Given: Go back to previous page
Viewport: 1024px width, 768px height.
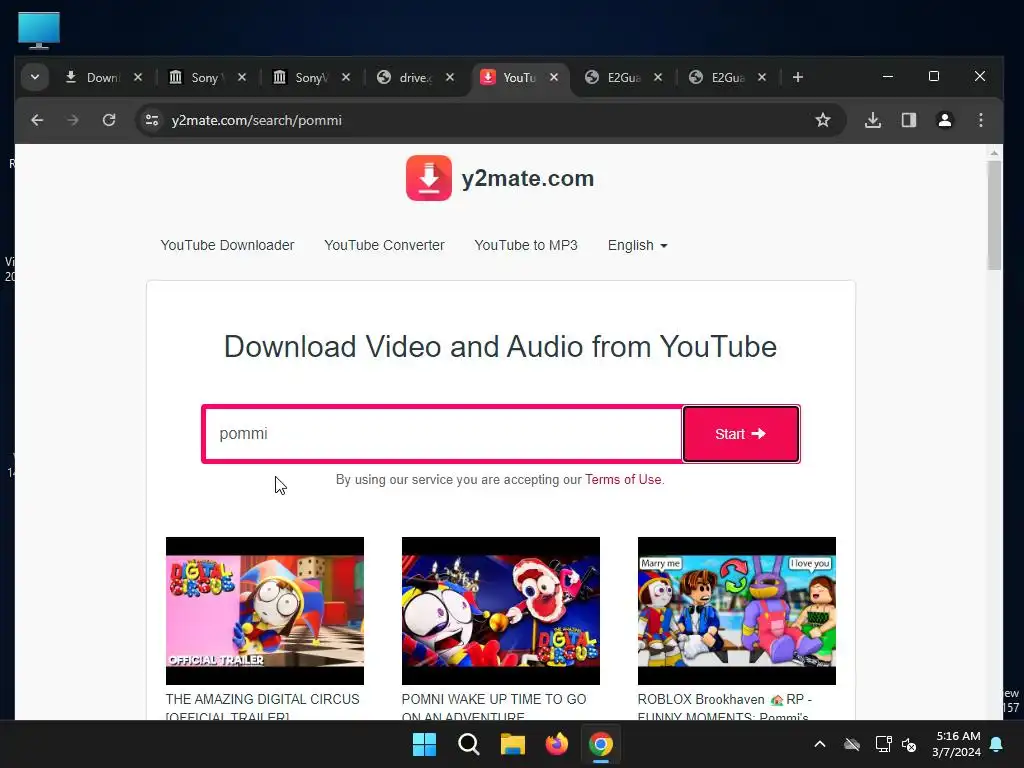Looking at the screenshot, I should 37,120.
